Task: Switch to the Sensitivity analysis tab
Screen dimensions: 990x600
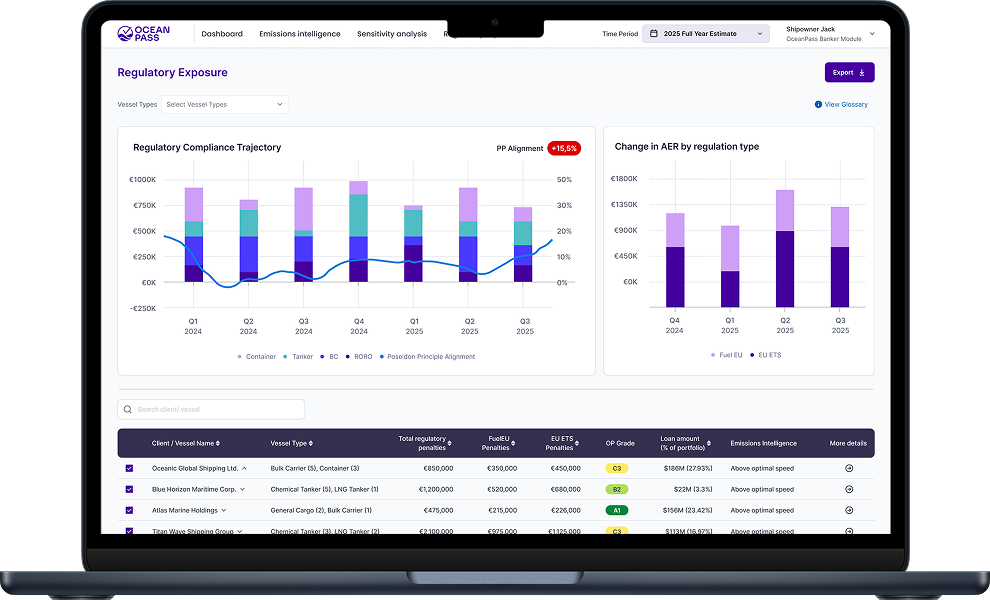Action: [x=392, y=34]
